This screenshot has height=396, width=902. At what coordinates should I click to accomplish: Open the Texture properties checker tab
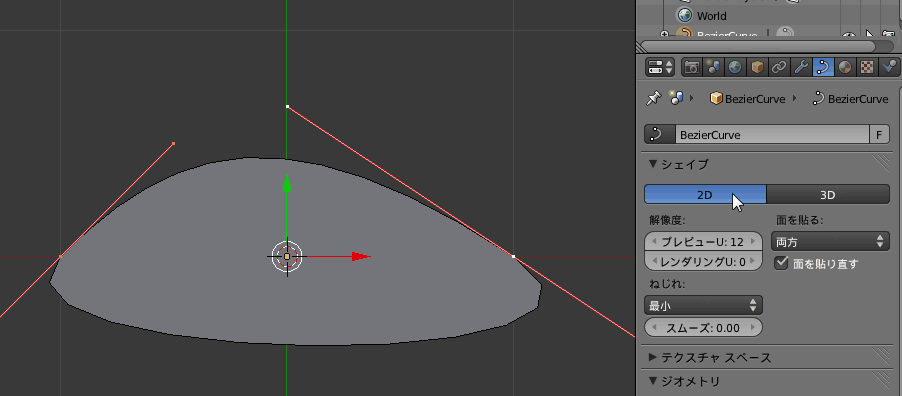866,67
